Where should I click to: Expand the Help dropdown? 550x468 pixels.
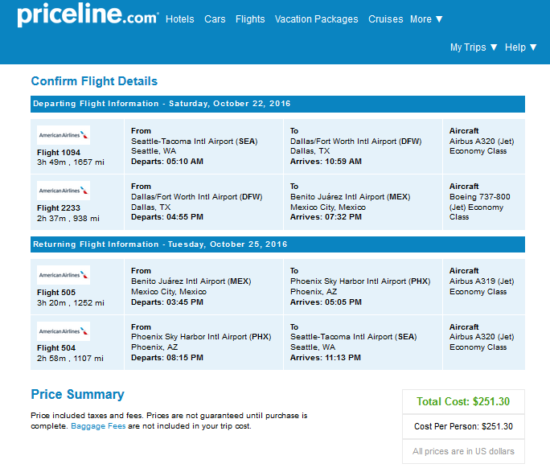521,47
